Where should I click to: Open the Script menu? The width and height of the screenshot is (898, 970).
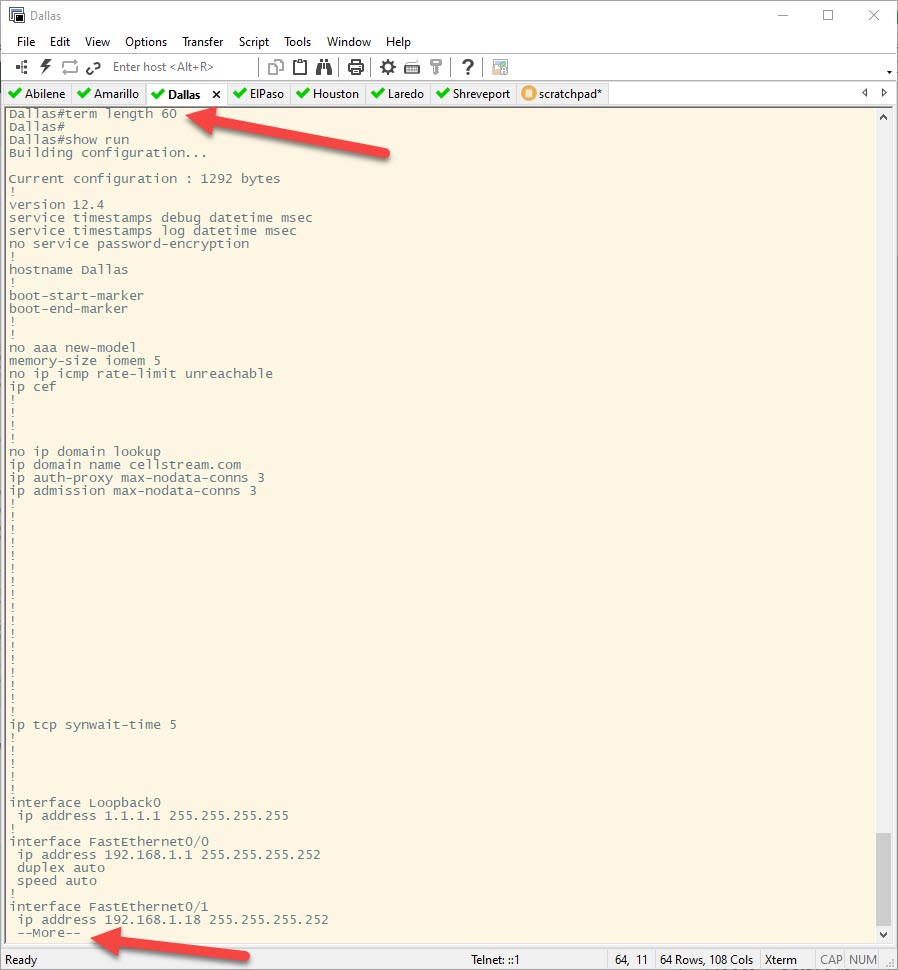pos(253,42)
